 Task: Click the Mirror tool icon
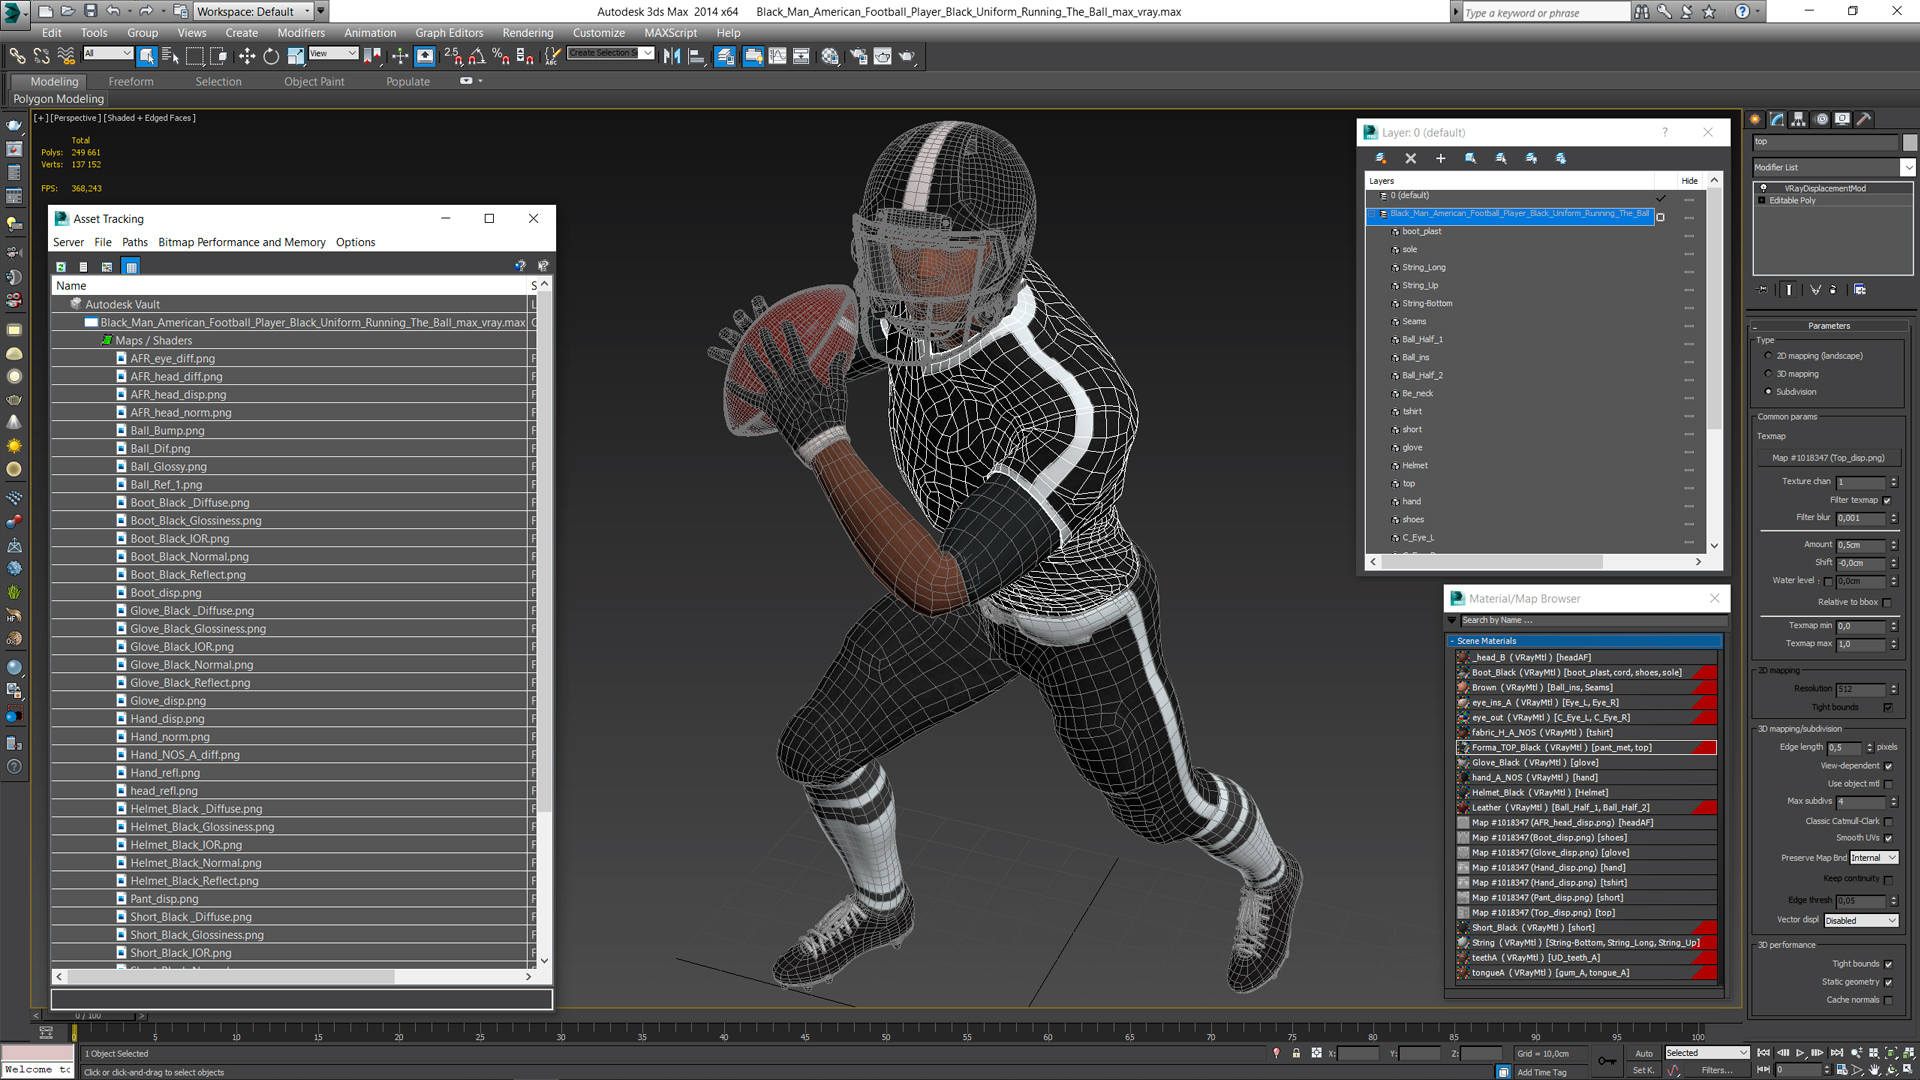[672, 56]
